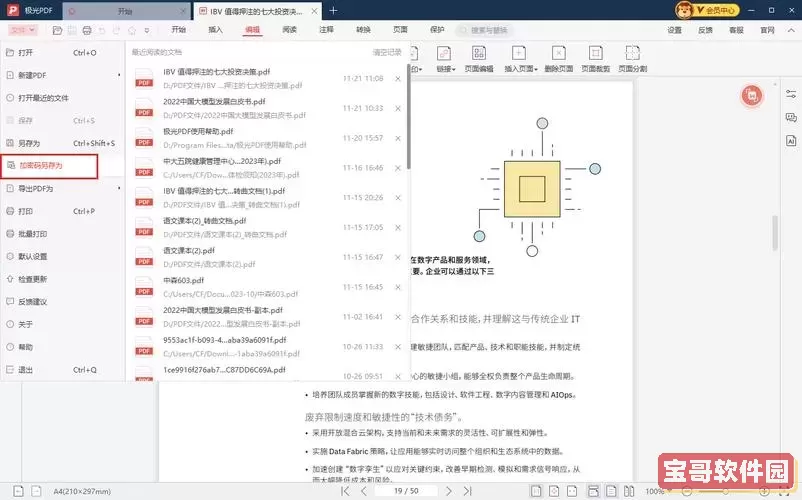Open recent file 2022中国大模型发展白皮书.pdf
802x500 pixels.
(267, 108)
